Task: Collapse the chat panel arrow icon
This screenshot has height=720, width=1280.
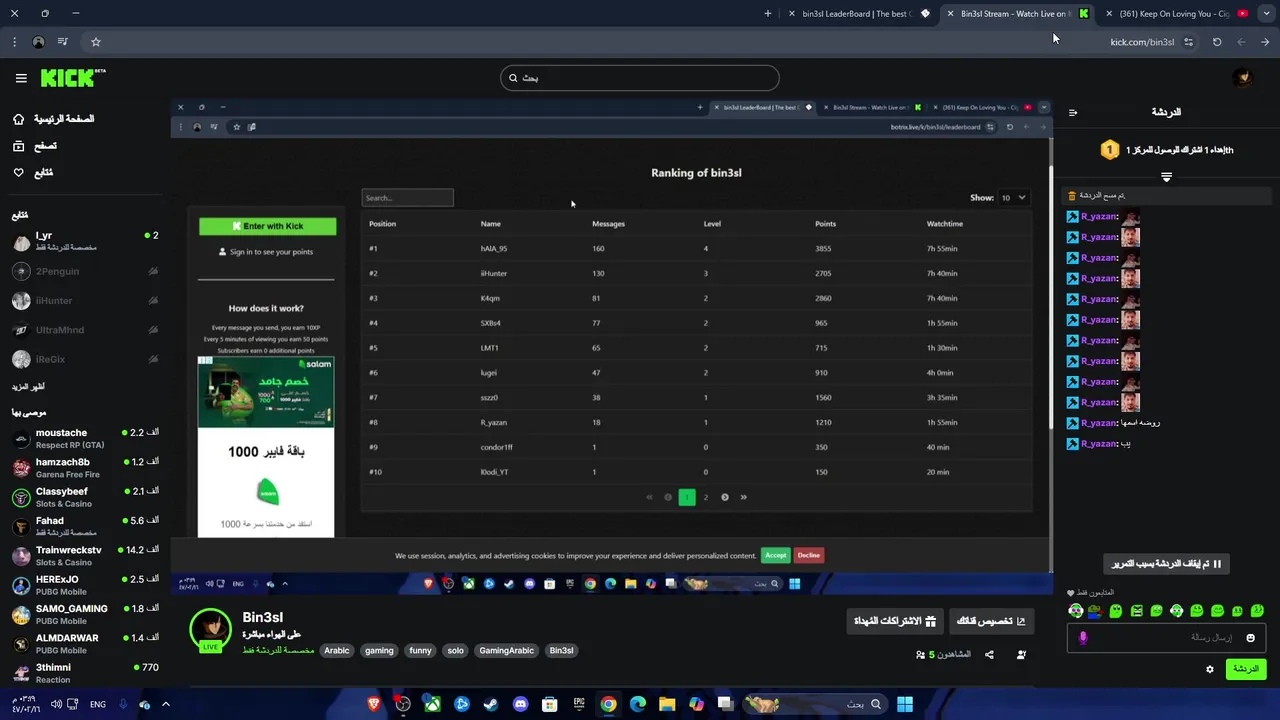Action: [1073, 112]
